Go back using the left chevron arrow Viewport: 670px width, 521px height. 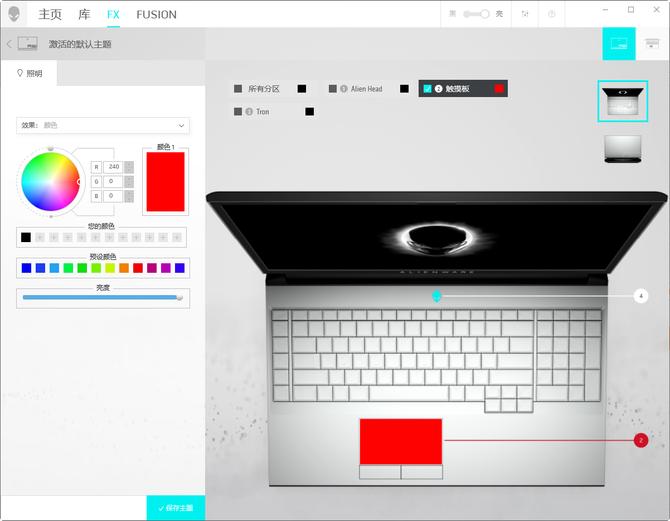coord(9,44)
